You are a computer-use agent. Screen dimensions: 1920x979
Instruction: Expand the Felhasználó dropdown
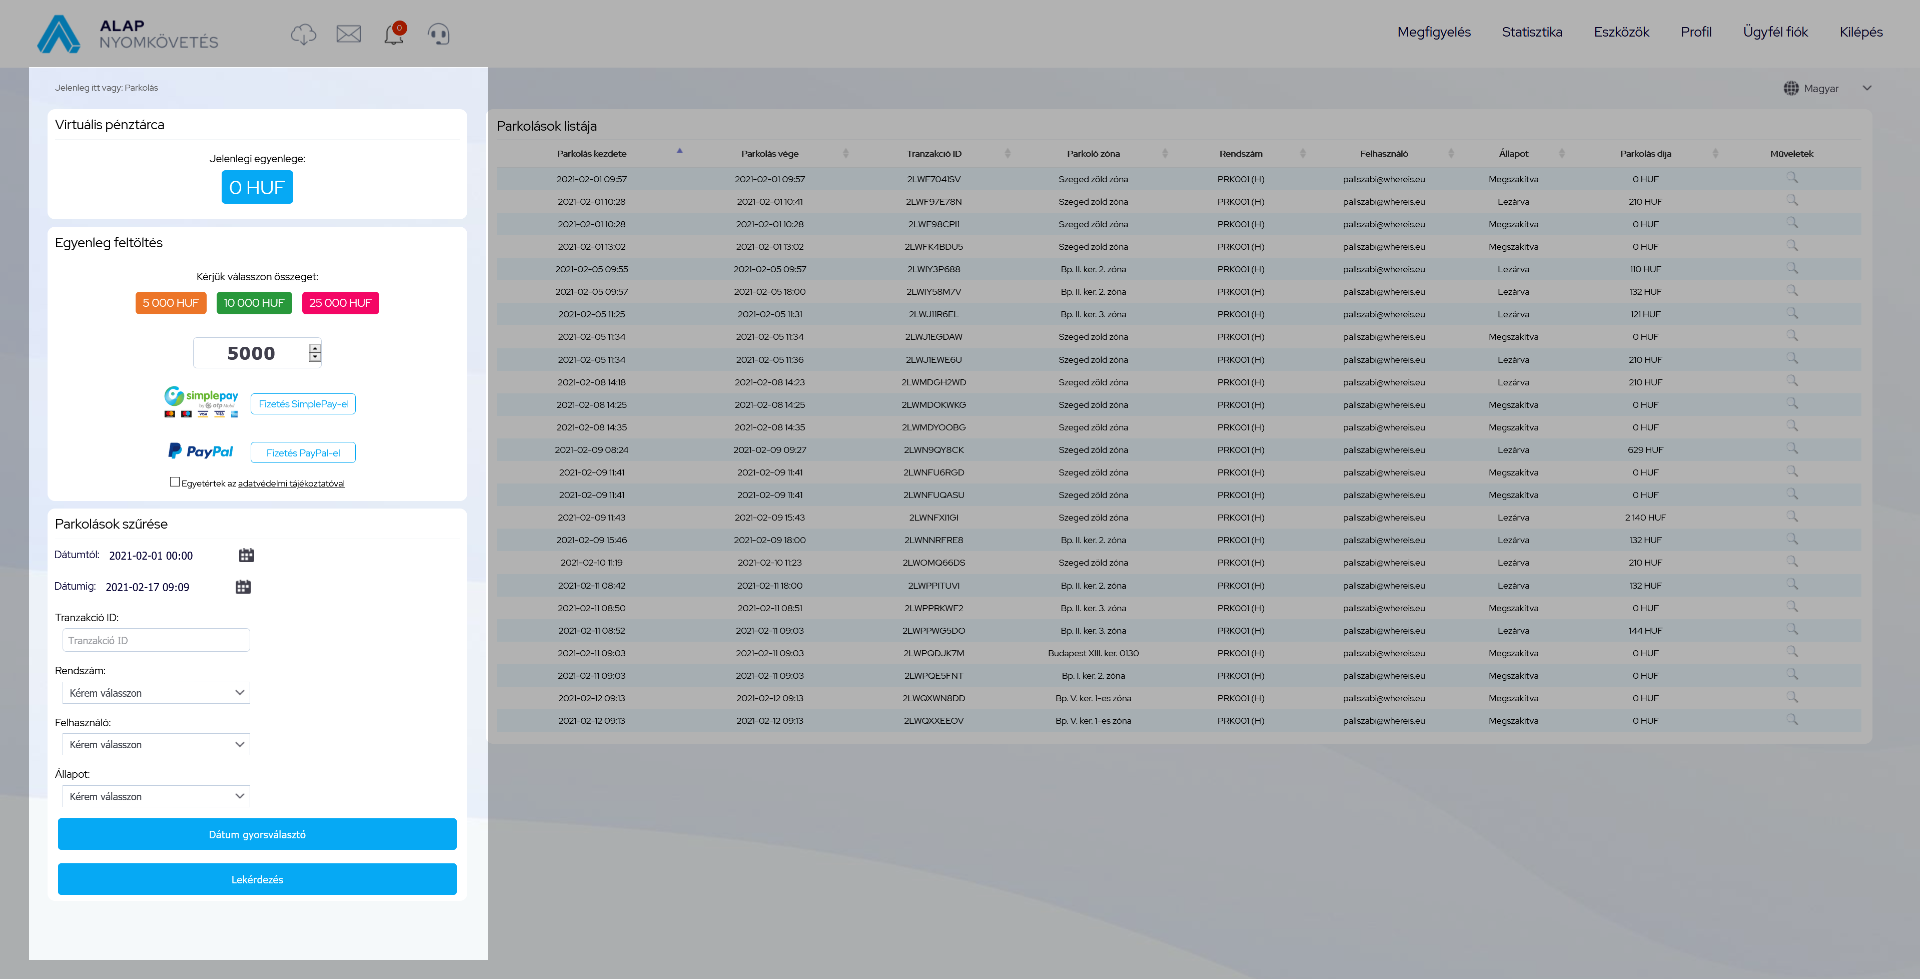tap(156, 745)
